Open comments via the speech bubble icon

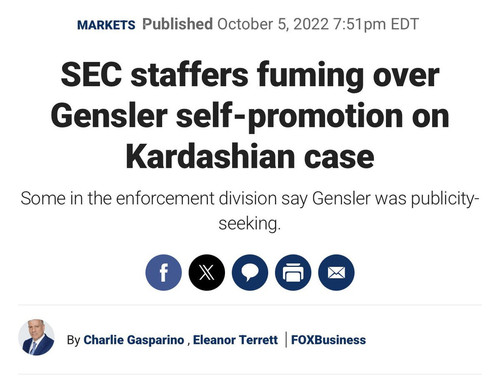pyautogui.click(x=250, y=272)
